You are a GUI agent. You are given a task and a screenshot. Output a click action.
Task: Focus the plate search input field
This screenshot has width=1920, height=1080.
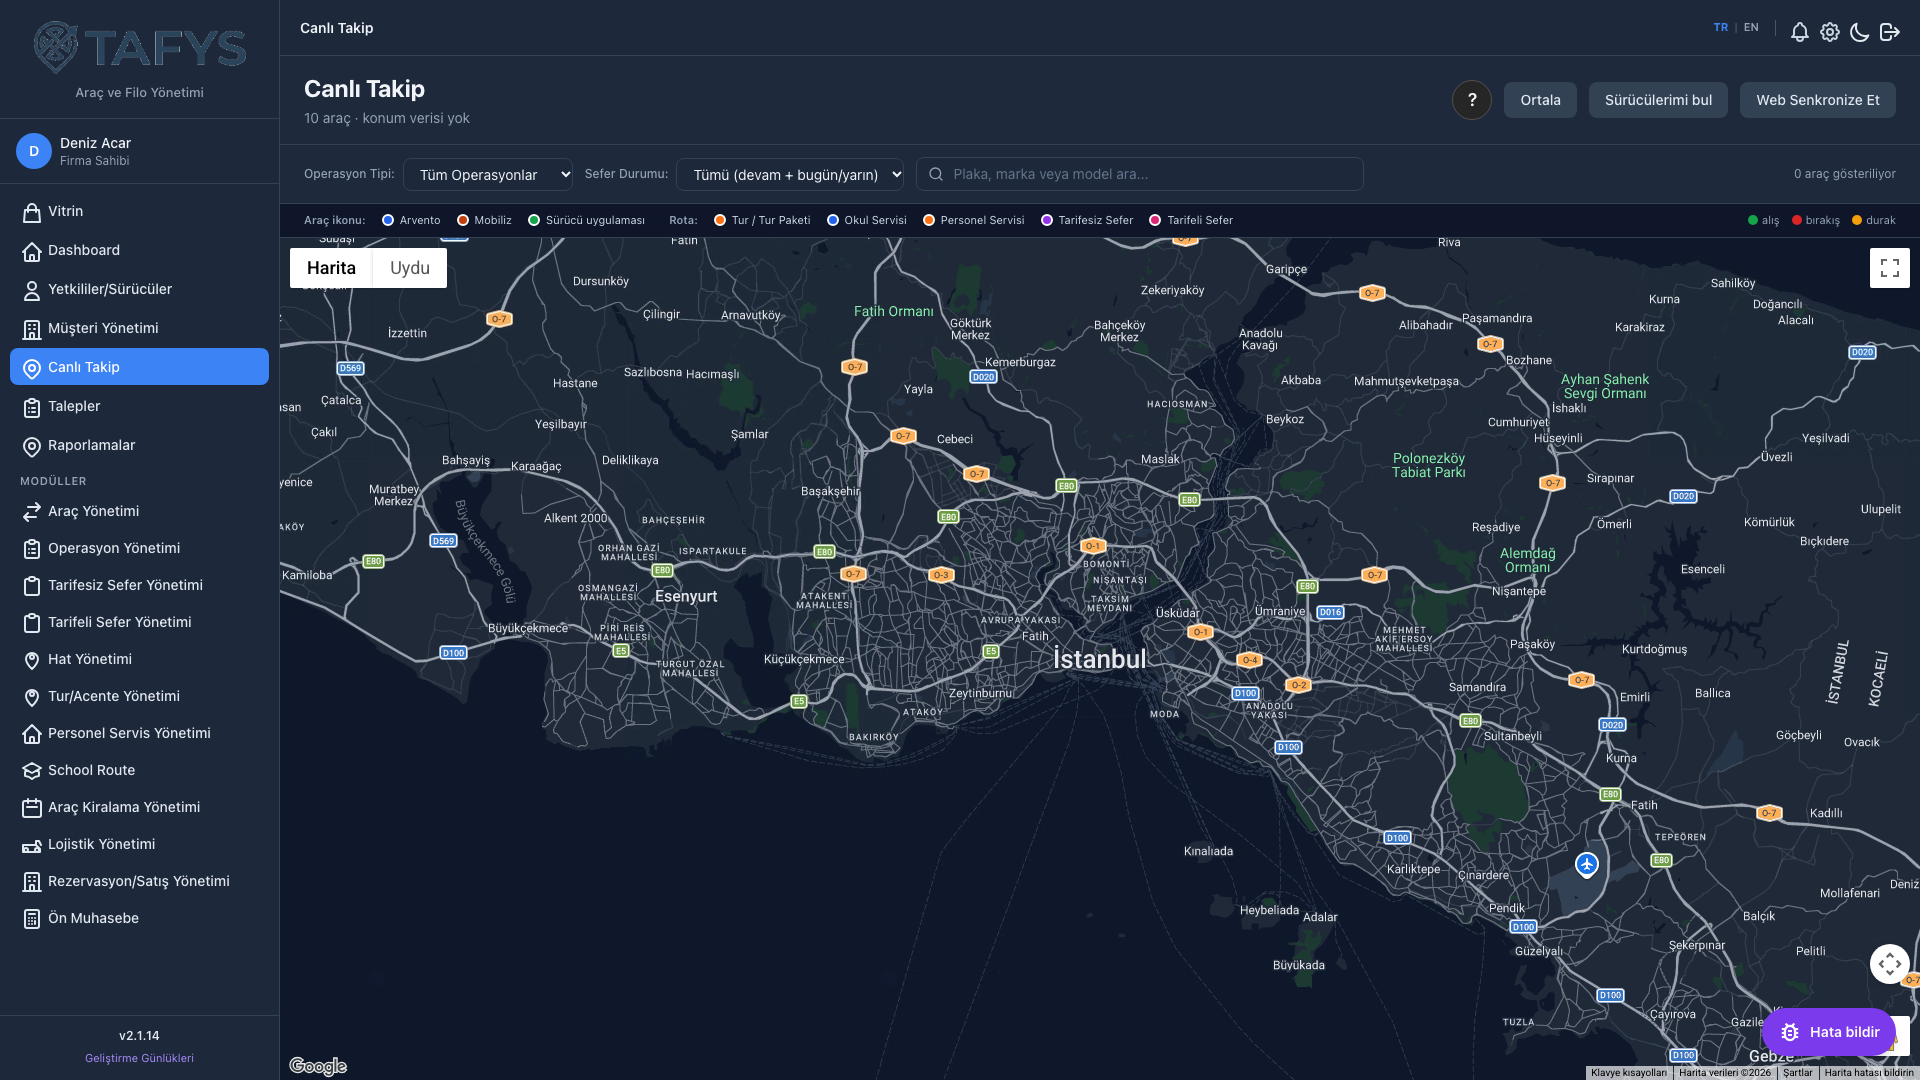click(x=1140, y=174)
